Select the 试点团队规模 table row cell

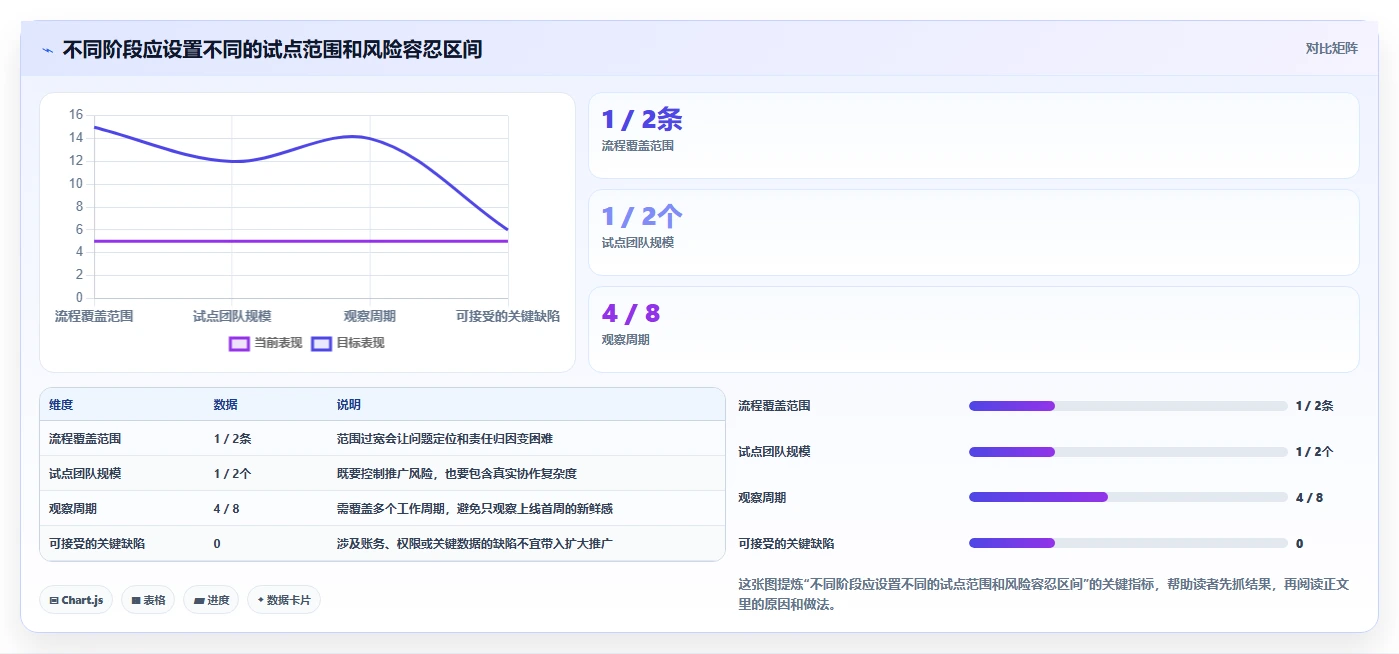85,474
